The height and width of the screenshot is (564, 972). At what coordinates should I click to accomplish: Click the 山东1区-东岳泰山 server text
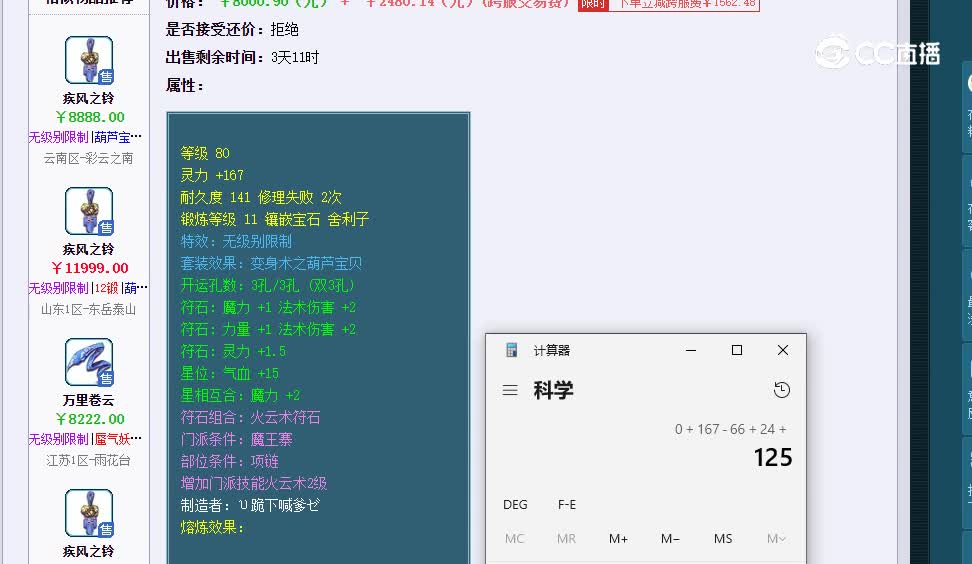click(89, 309)
